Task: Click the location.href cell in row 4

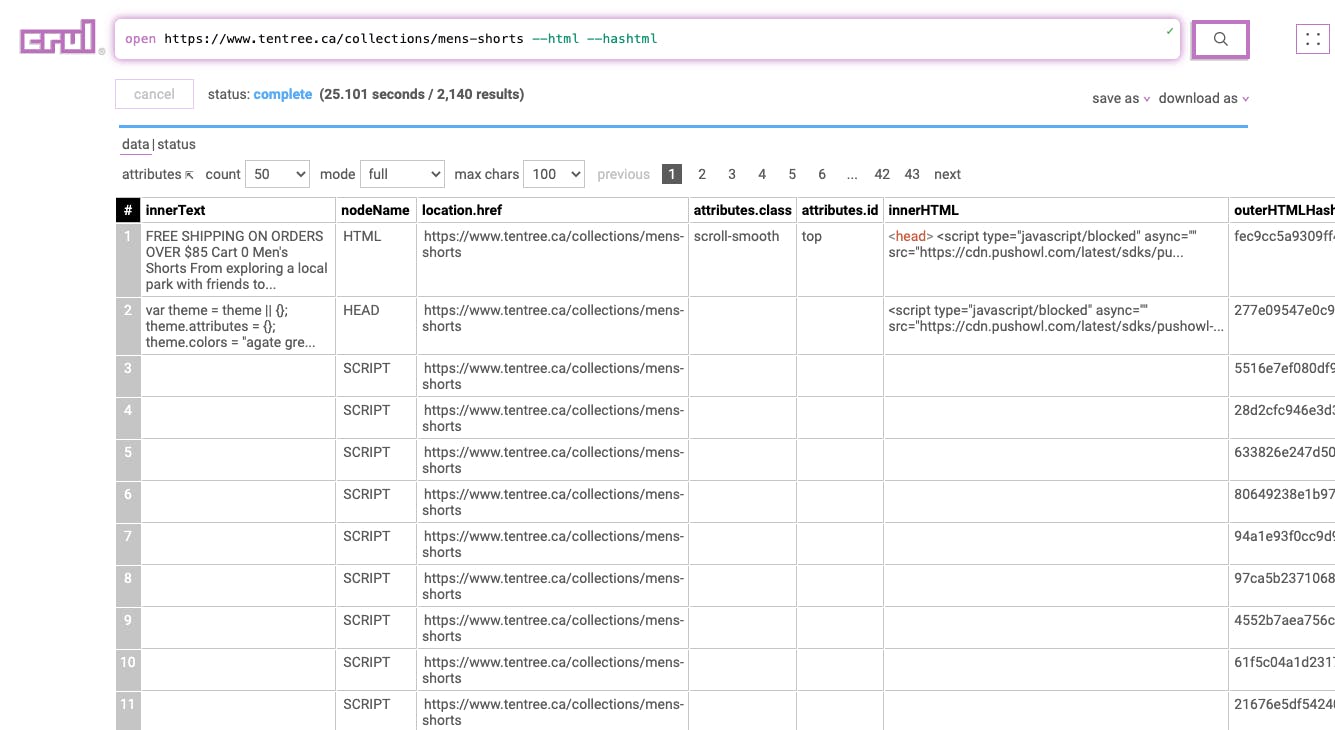Action: coord(552,418)
